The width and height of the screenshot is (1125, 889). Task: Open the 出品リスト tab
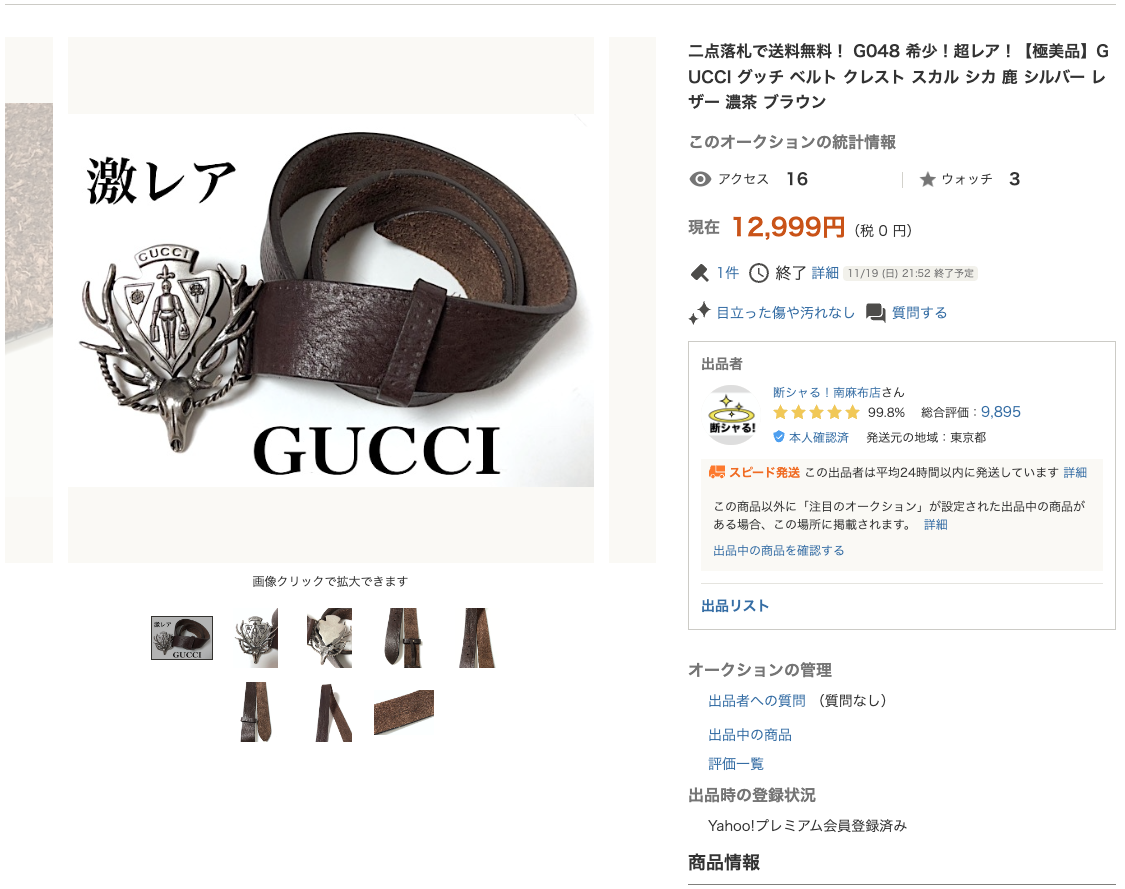pos(735,606)
